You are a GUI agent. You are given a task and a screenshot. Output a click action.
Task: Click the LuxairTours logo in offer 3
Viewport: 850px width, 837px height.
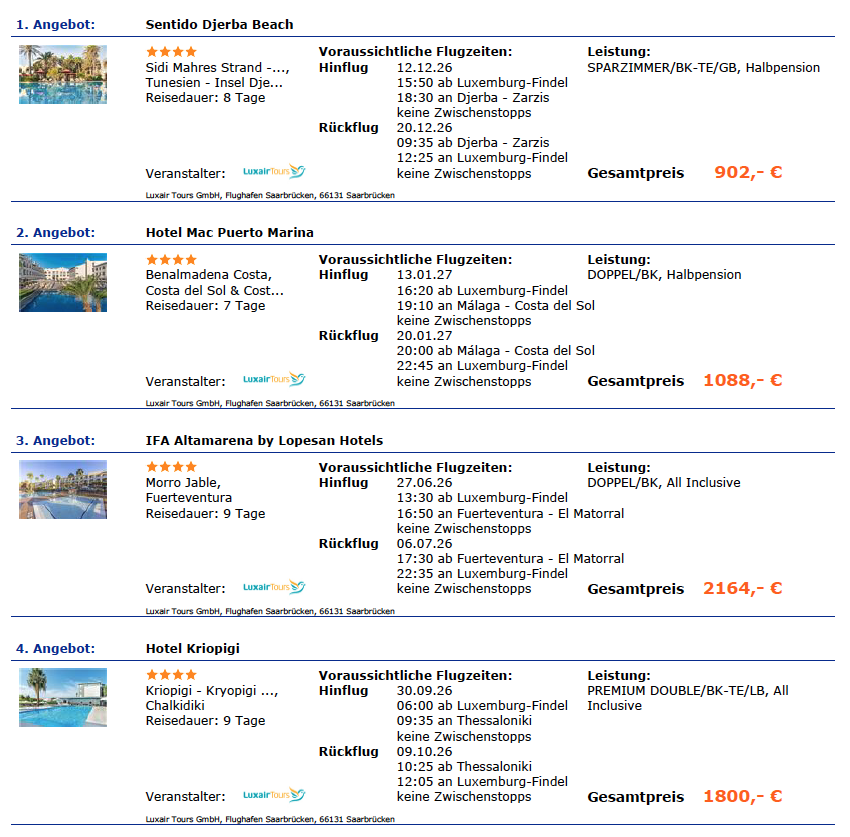tap(274, 587)
